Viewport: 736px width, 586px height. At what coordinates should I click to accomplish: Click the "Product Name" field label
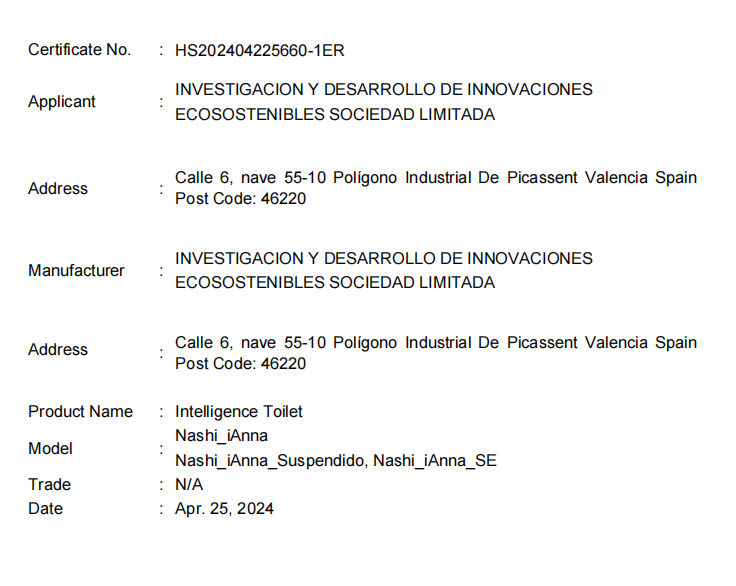pos(80,411)
